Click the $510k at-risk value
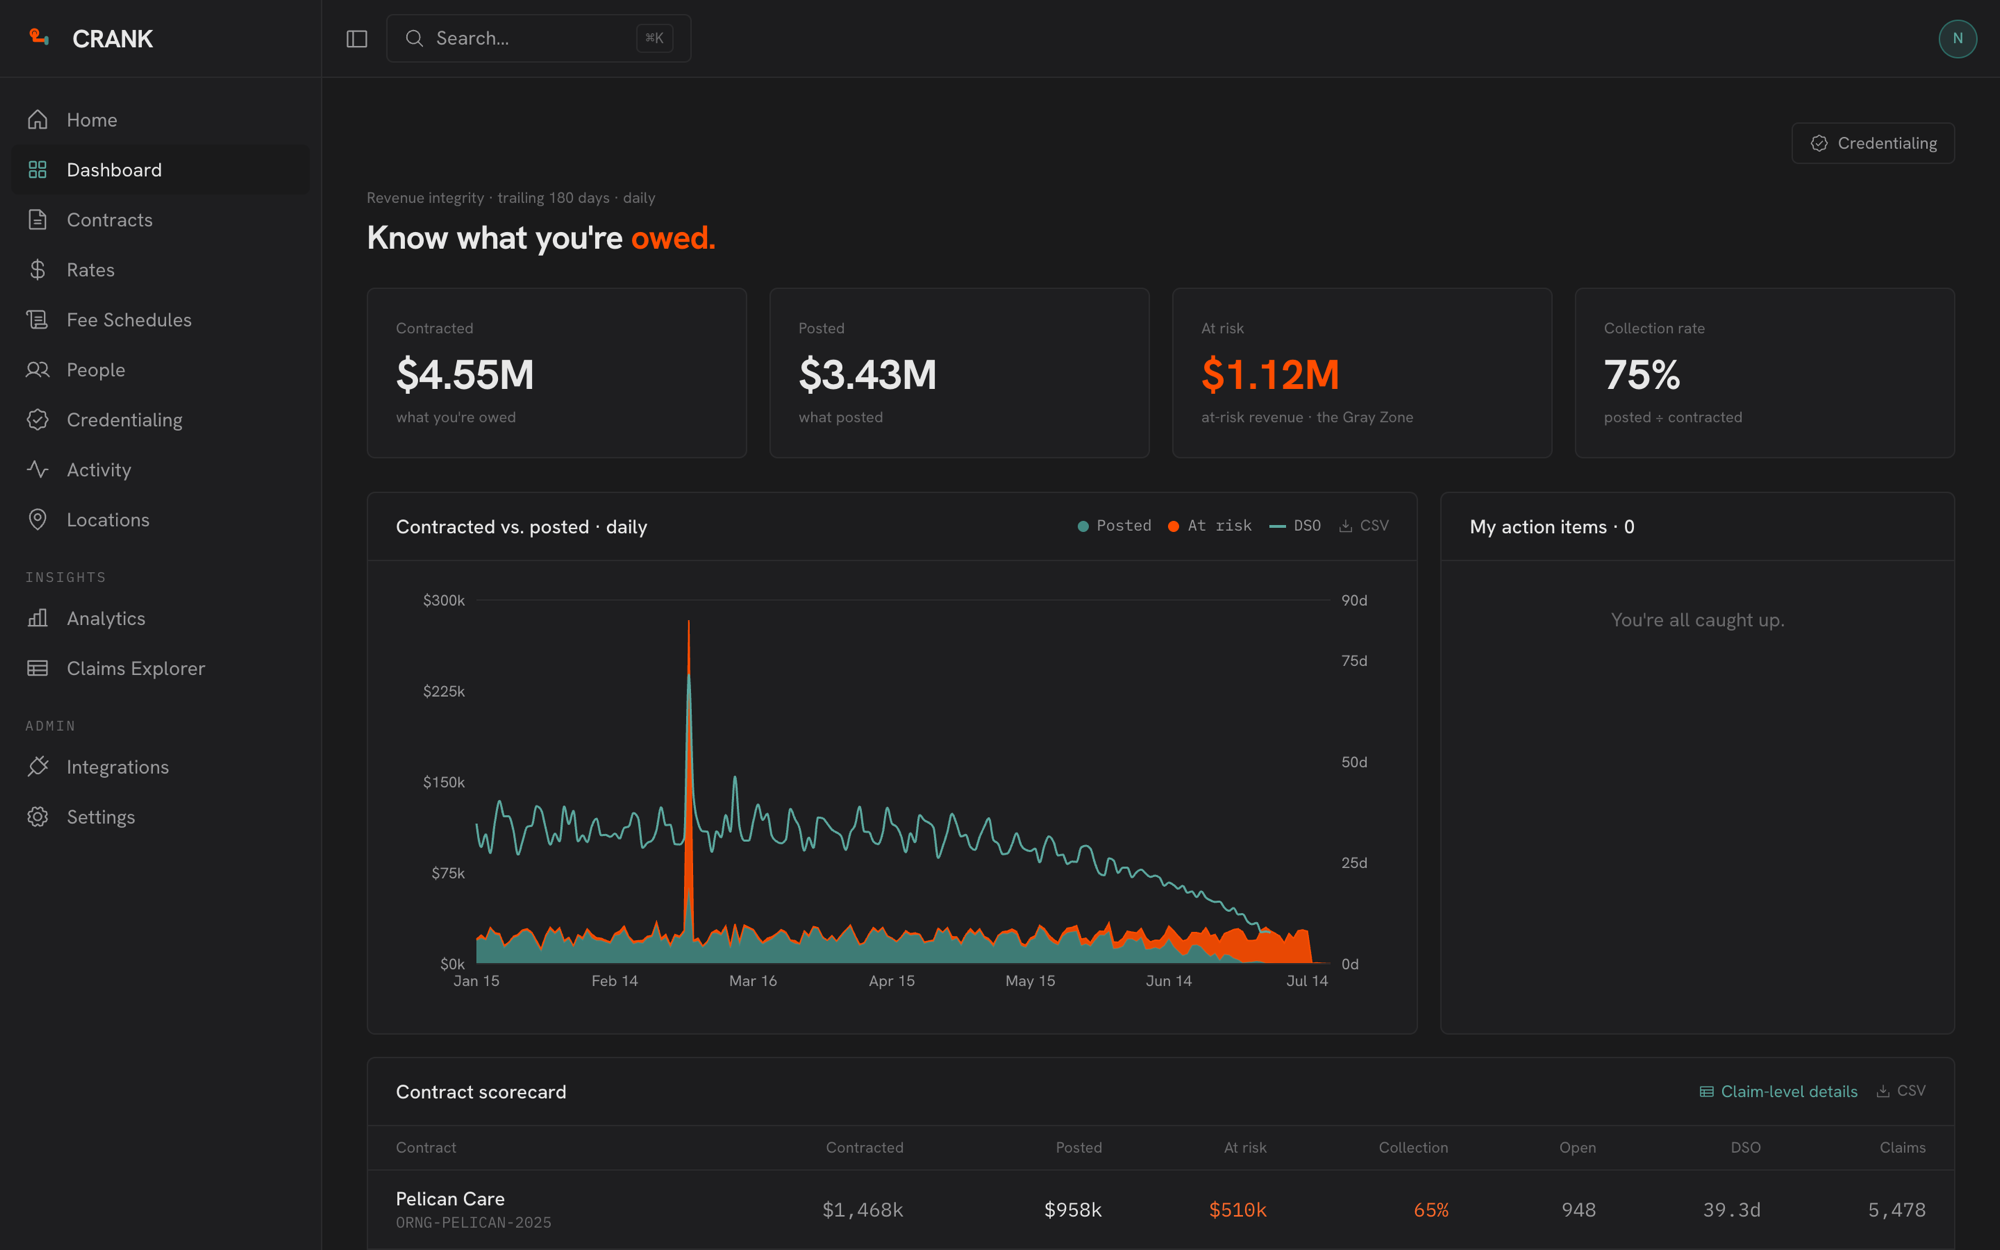Viewport: 2000px width, 1250px height. tap(1238, 1210)
